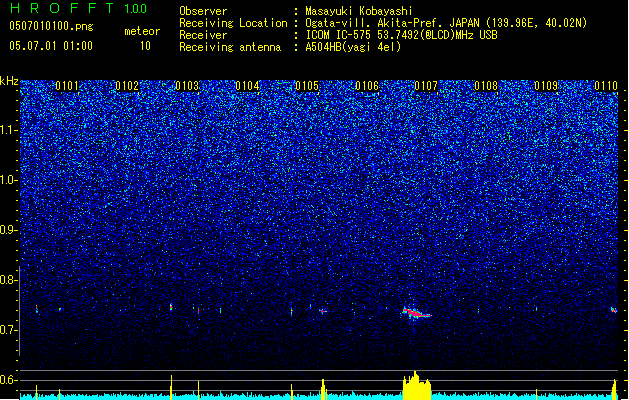Click the 0105 time marker

[307, 86]
